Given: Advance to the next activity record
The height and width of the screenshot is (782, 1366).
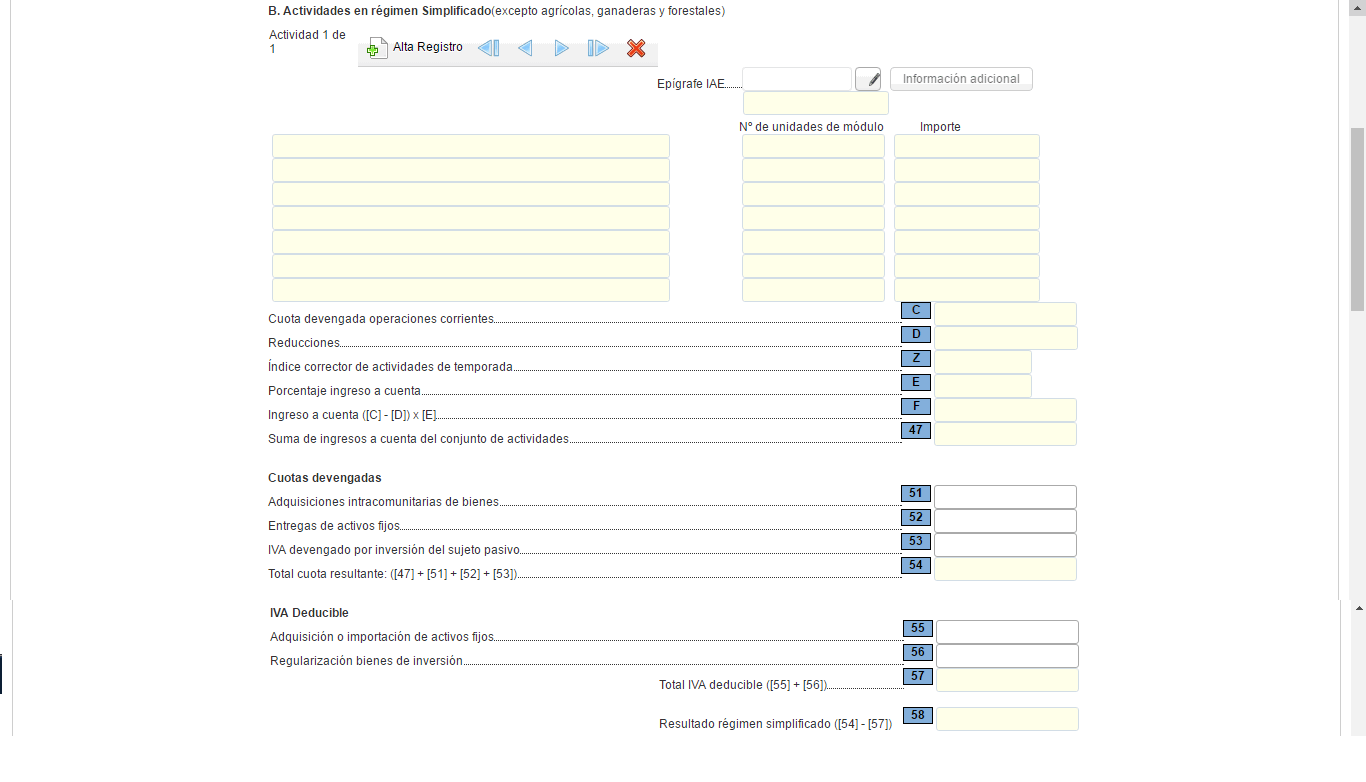Looking at the screenshot, I should tap(562, 48).
